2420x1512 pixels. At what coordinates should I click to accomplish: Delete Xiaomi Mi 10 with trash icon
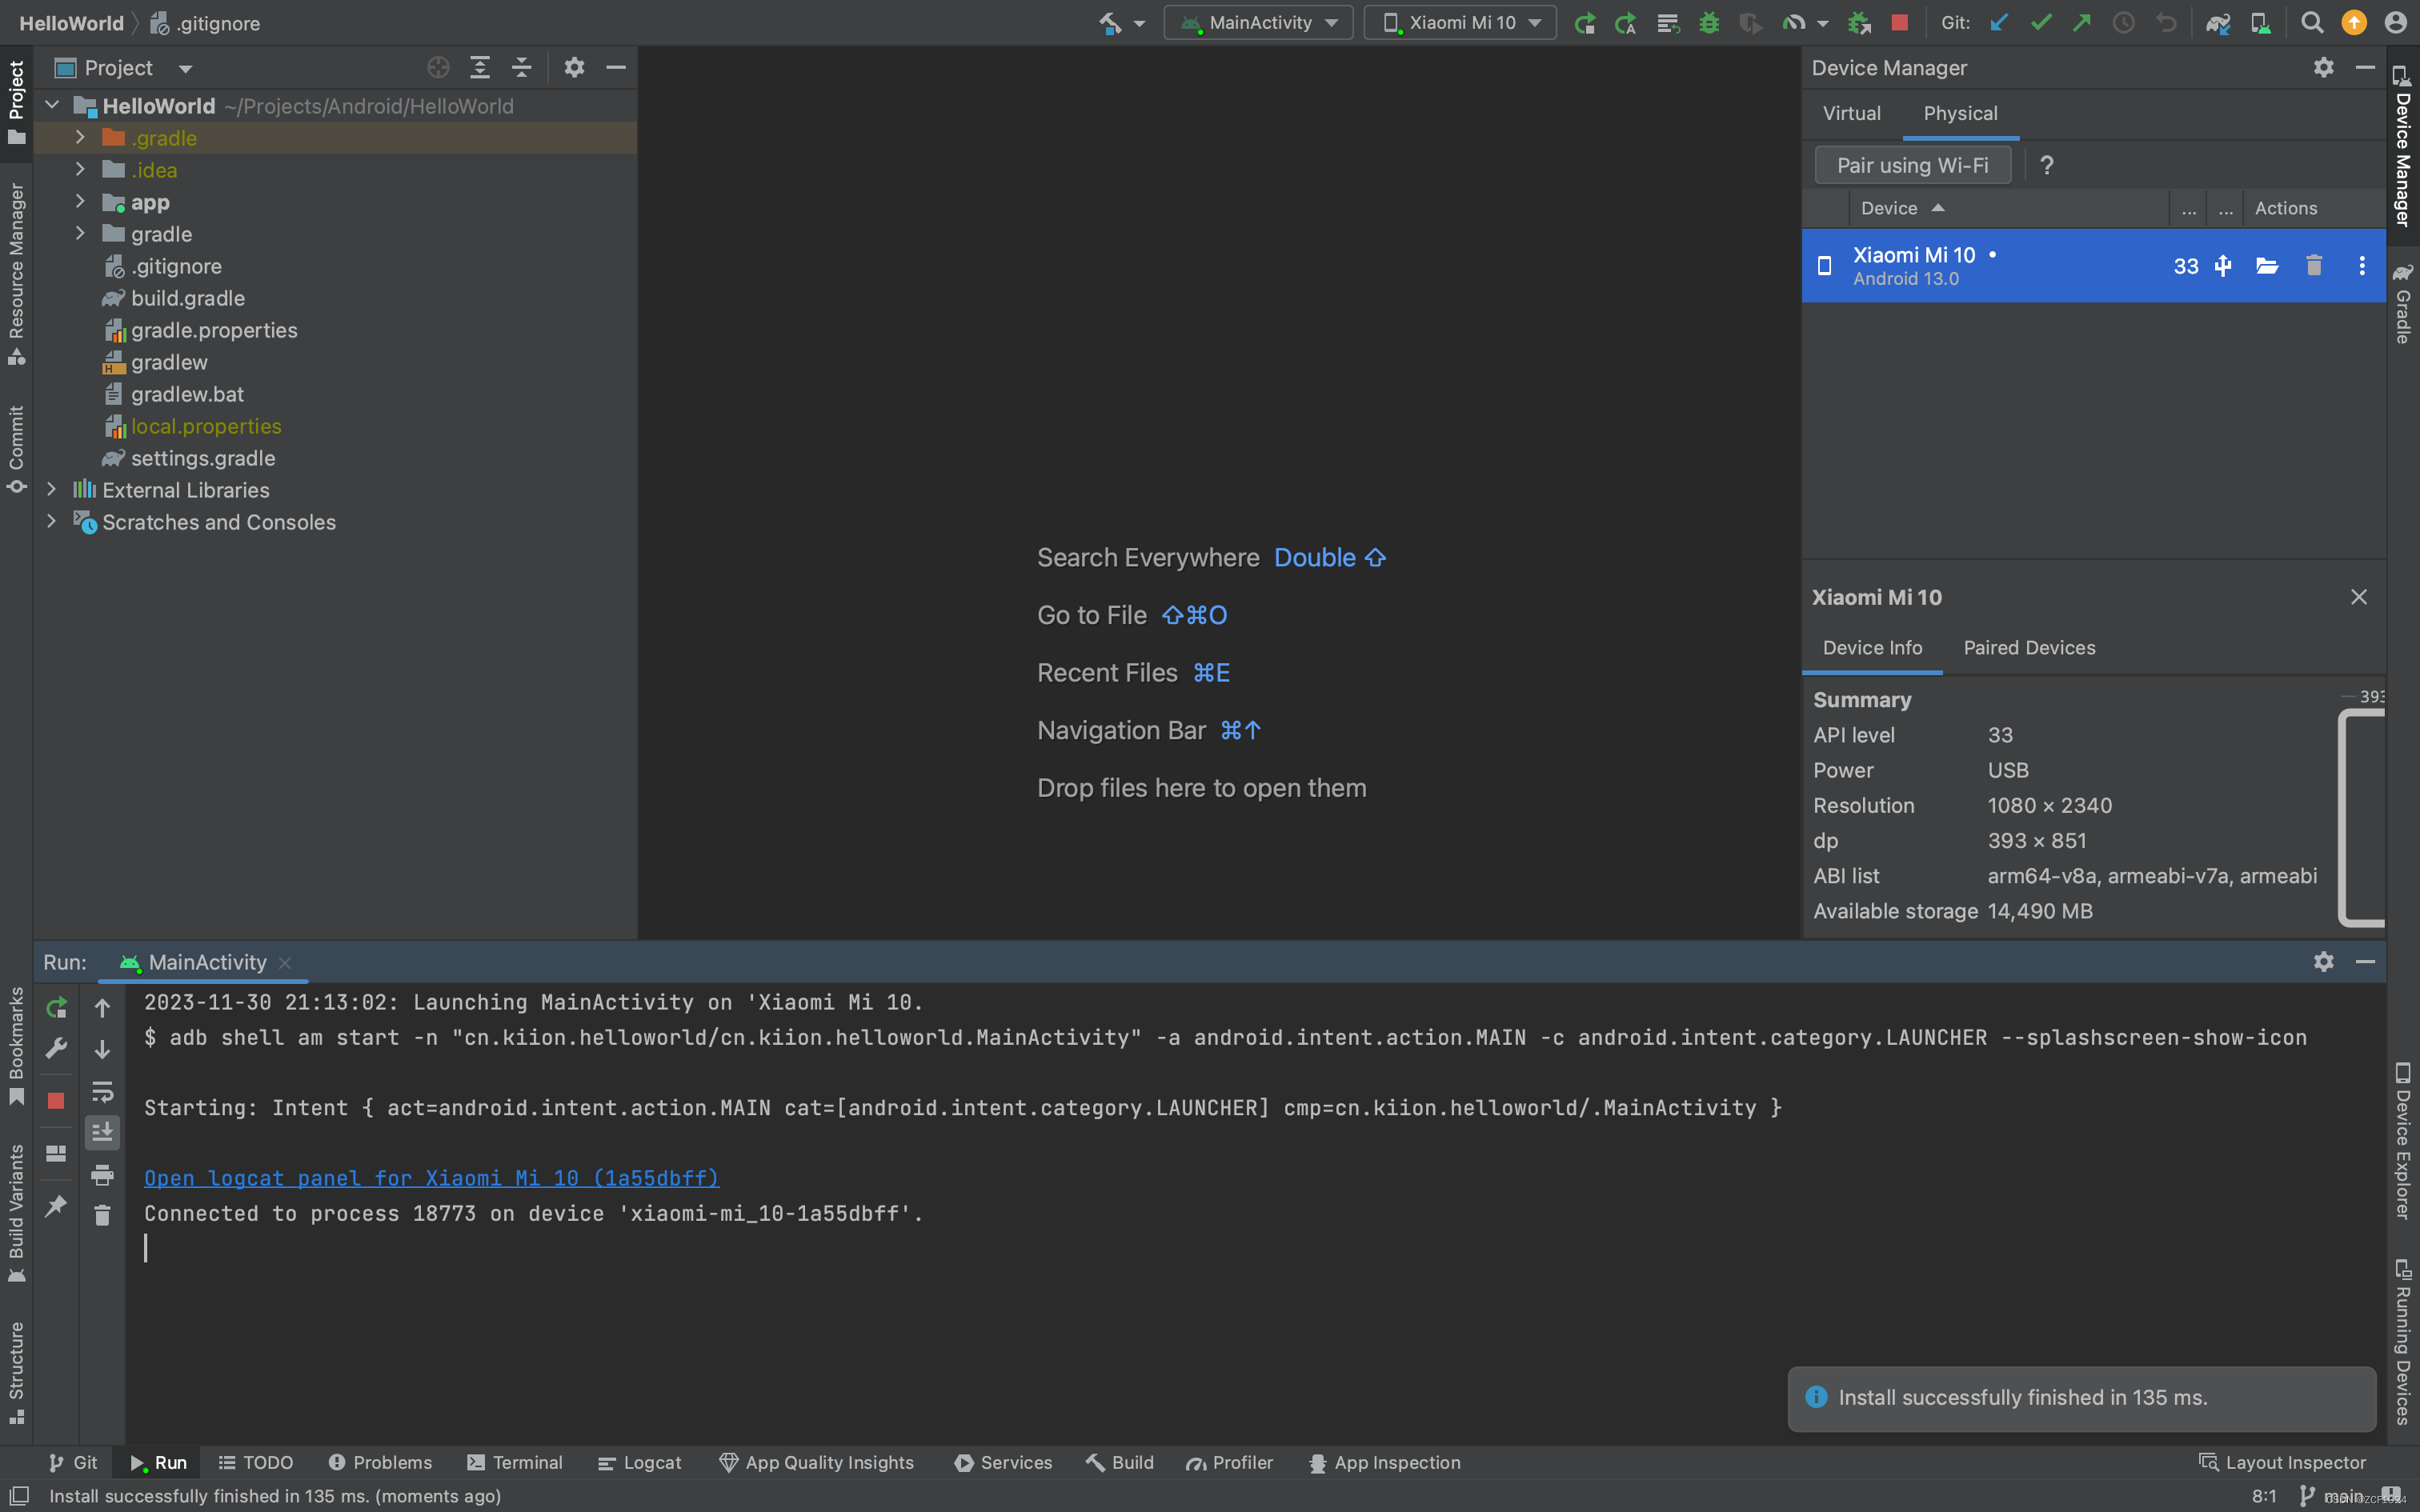coord(2314,265)
